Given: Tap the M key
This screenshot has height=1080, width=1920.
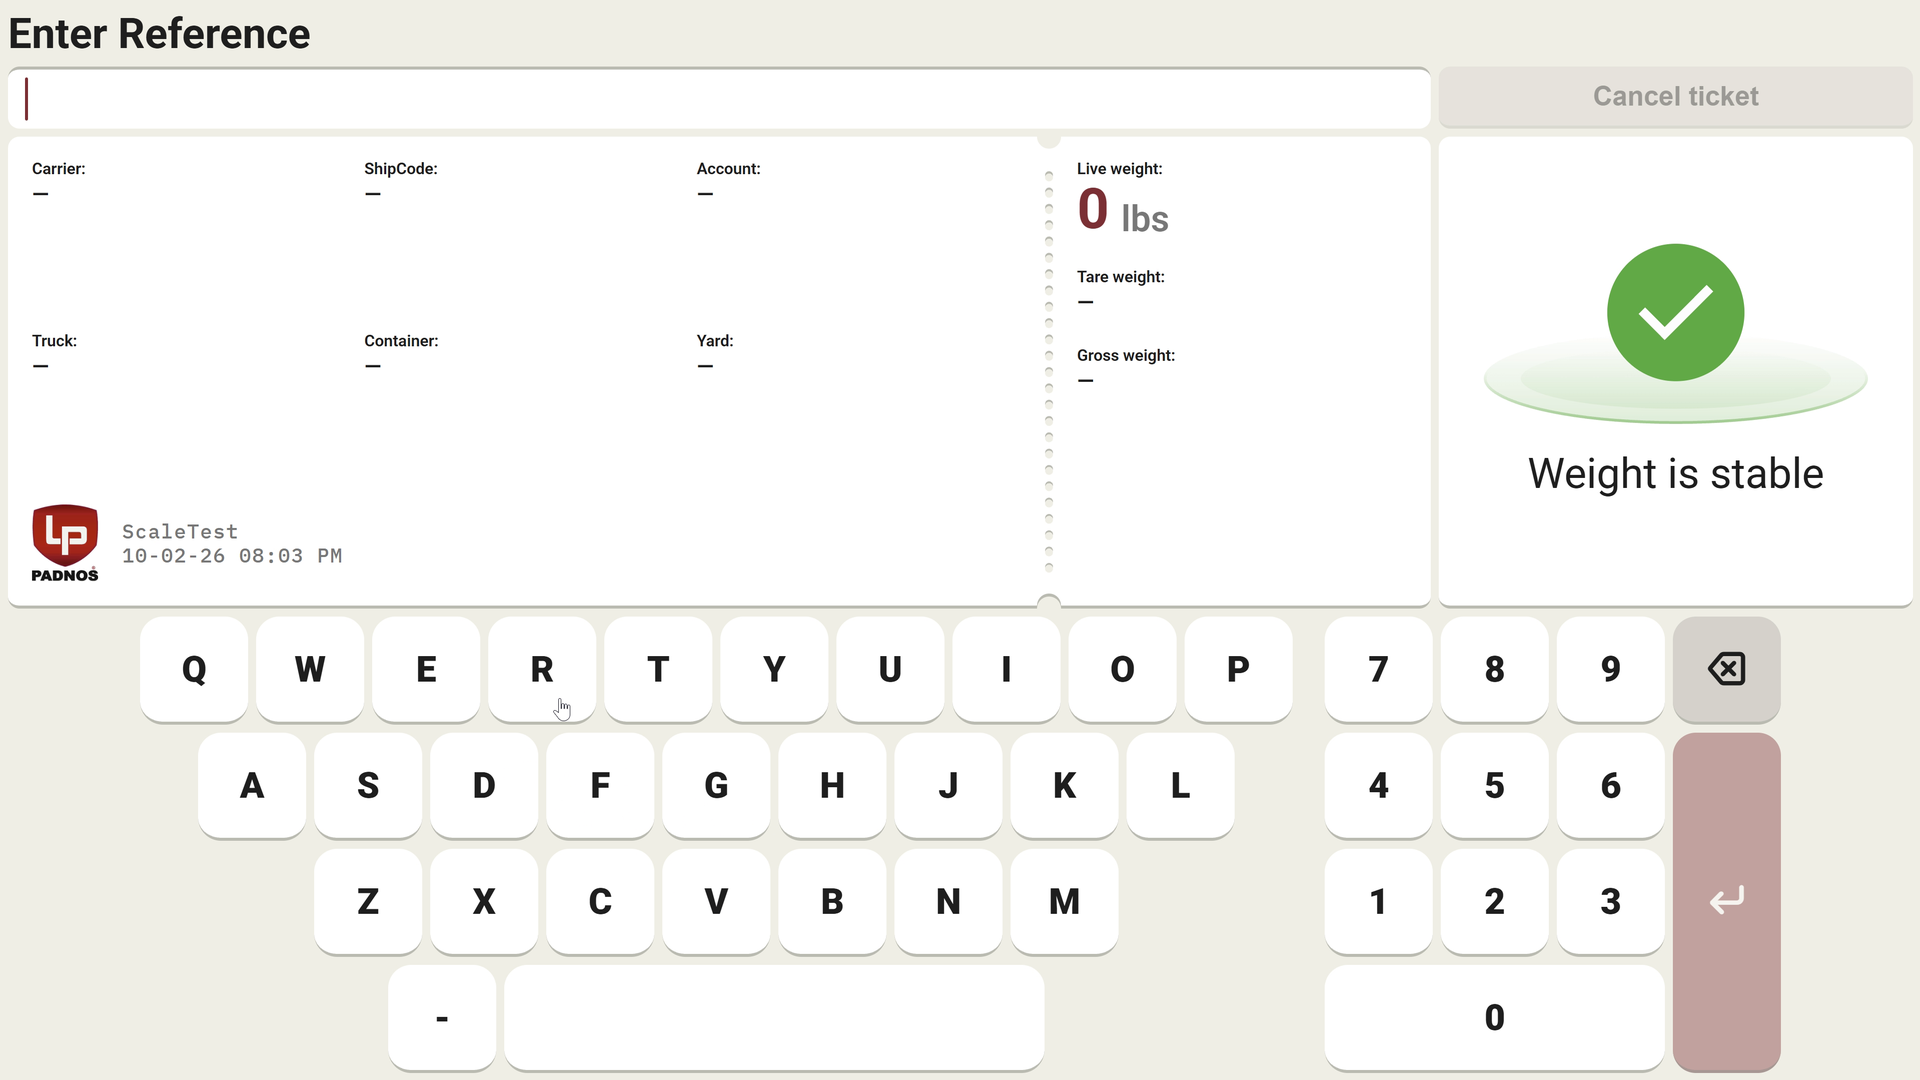Looking at the screenshot, I should 1064,901.
